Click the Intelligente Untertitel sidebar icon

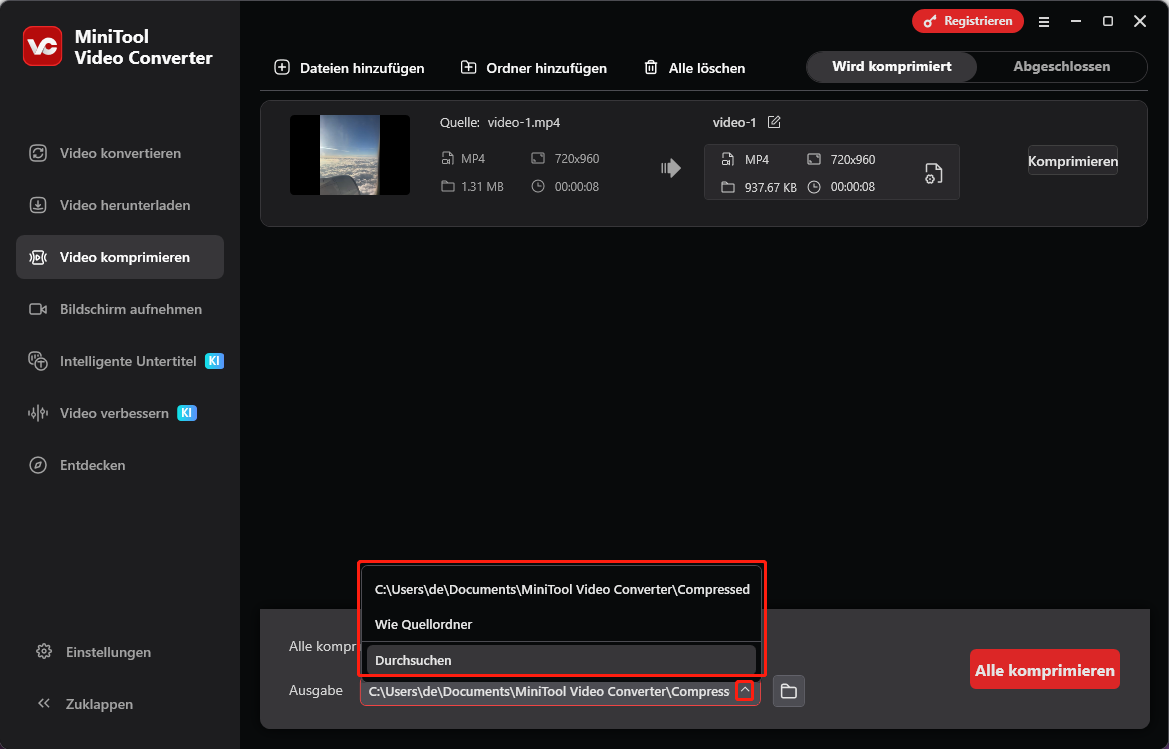point(38,361)
